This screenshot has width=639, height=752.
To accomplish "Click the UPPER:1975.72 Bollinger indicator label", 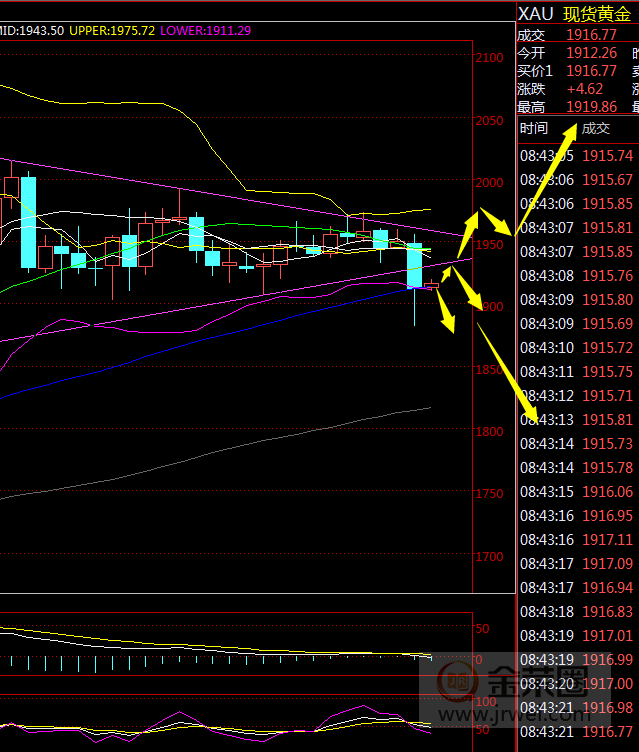I will coord(112,31).
